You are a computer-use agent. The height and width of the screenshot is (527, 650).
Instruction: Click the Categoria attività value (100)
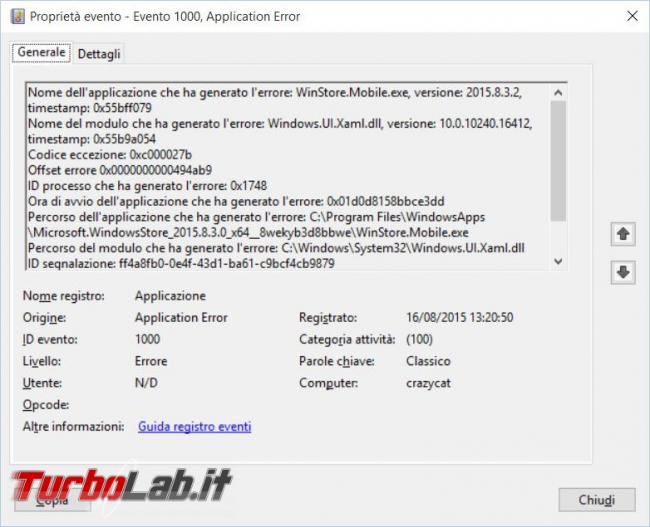tap(420, 339)
